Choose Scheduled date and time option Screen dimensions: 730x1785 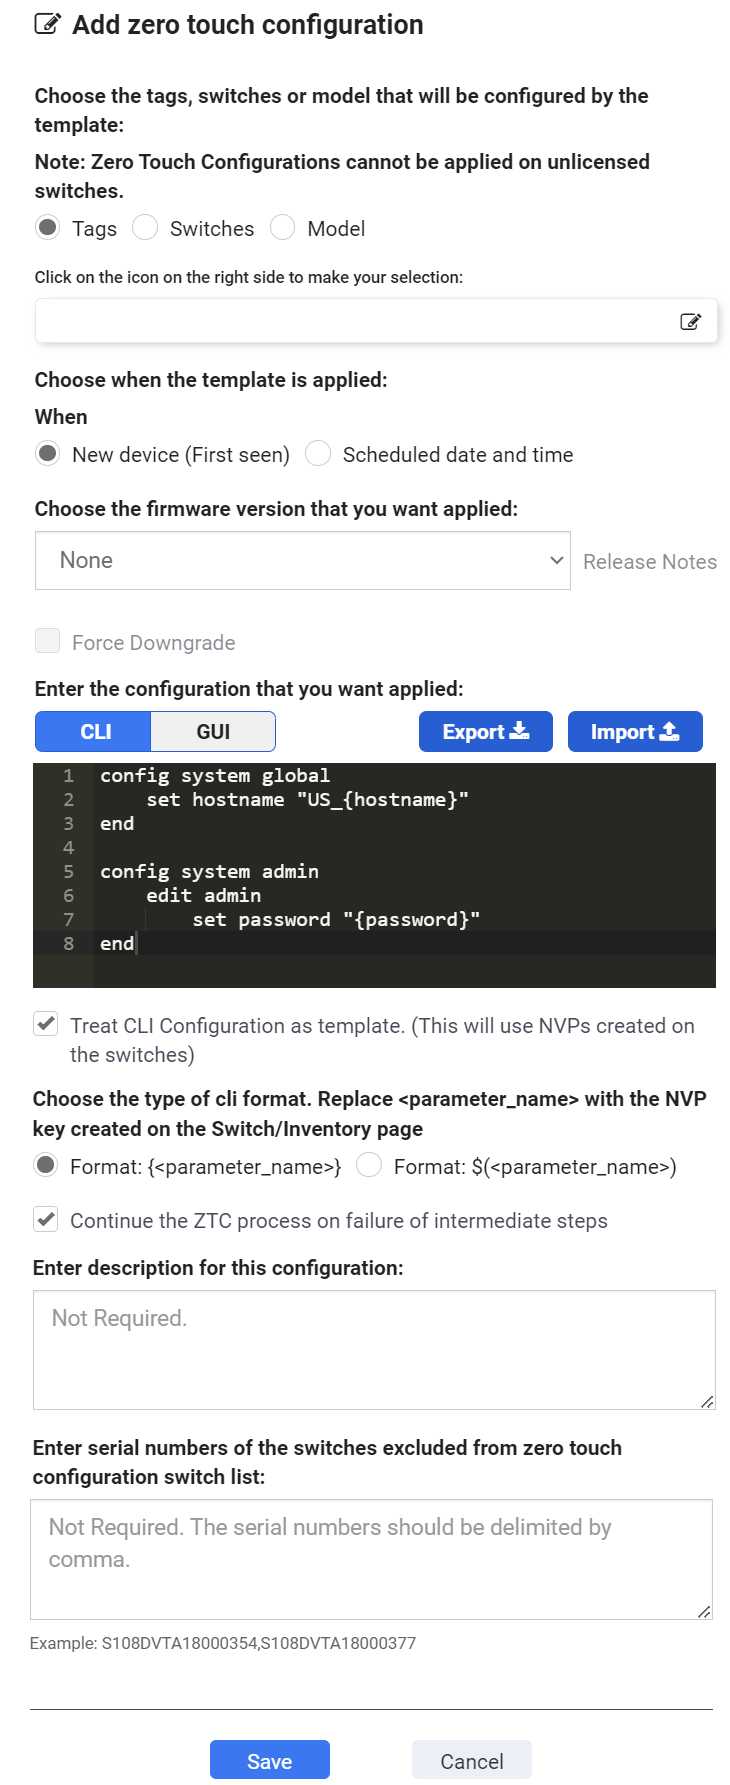pyautogui.click(x=317, y=454)
